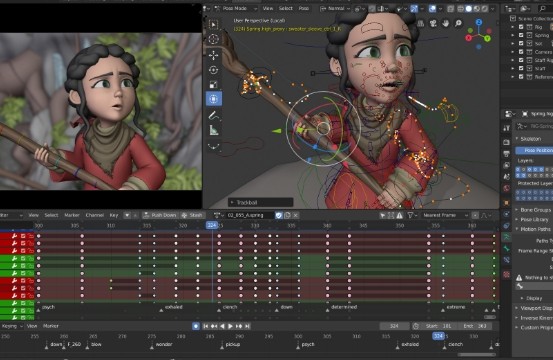Toggle viewport gizmos button
Viewport: 553px width, 360px height.
coord(414,8)
